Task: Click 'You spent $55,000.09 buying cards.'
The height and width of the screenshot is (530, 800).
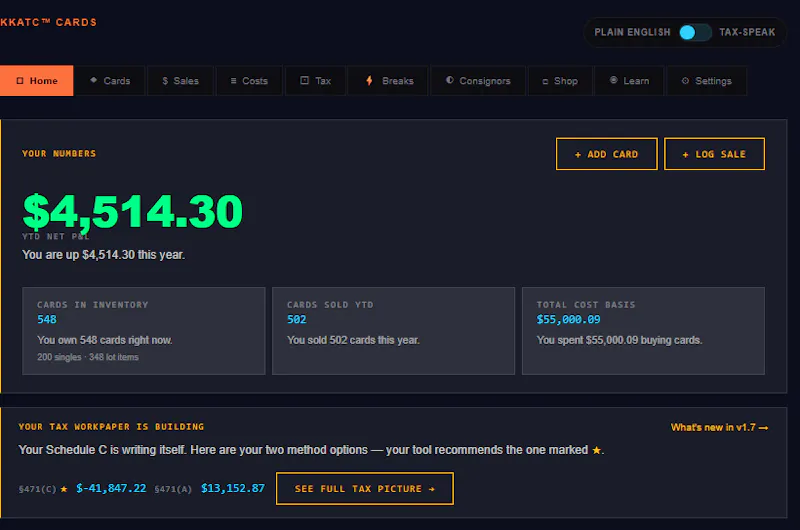Action: tap(619, 340)
